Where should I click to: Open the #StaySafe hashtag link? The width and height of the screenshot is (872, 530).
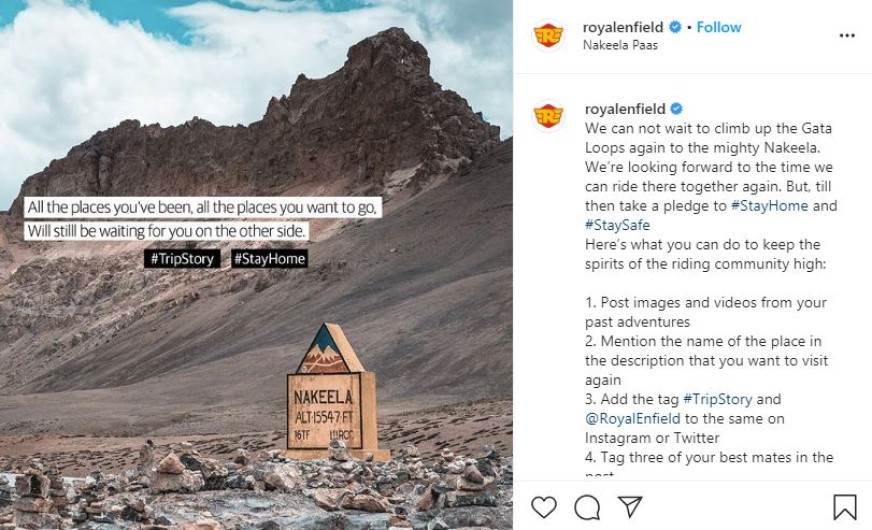pyautogui.click(x=617, y=225)
